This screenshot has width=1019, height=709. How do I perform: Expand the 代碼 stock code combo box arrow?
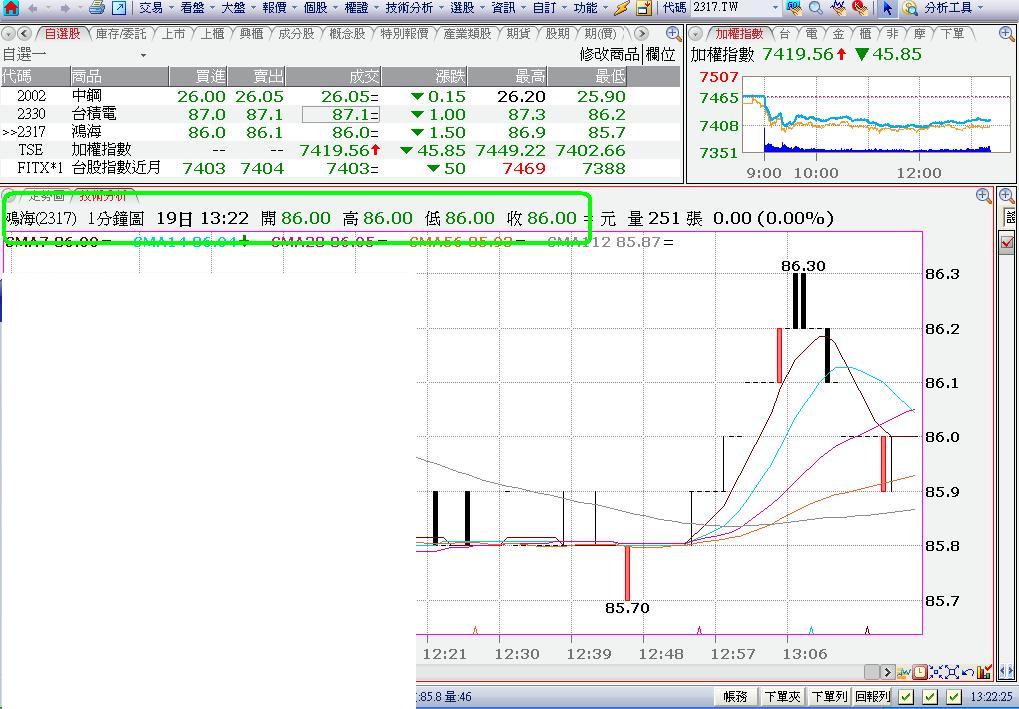tap(775, 8)
